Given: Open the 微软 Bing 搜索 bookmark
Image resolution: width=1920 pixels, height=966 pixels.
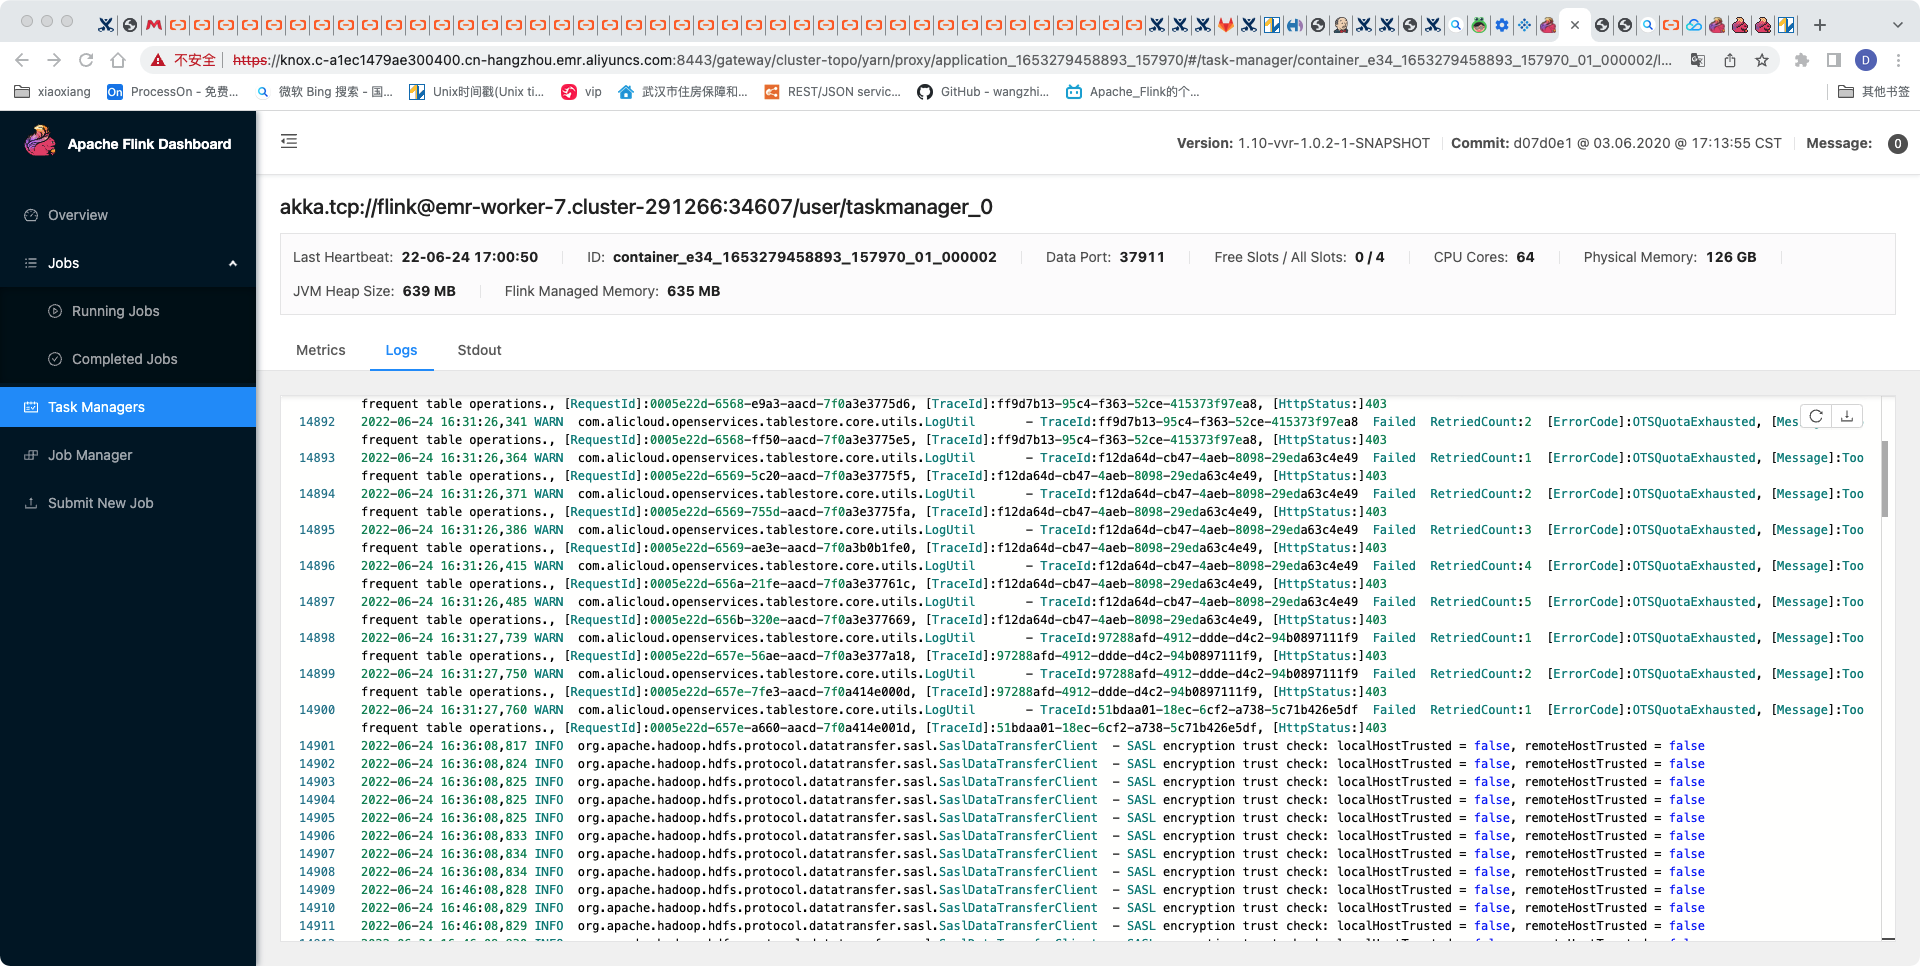Looking at the screenshot, I should [325, 92].
